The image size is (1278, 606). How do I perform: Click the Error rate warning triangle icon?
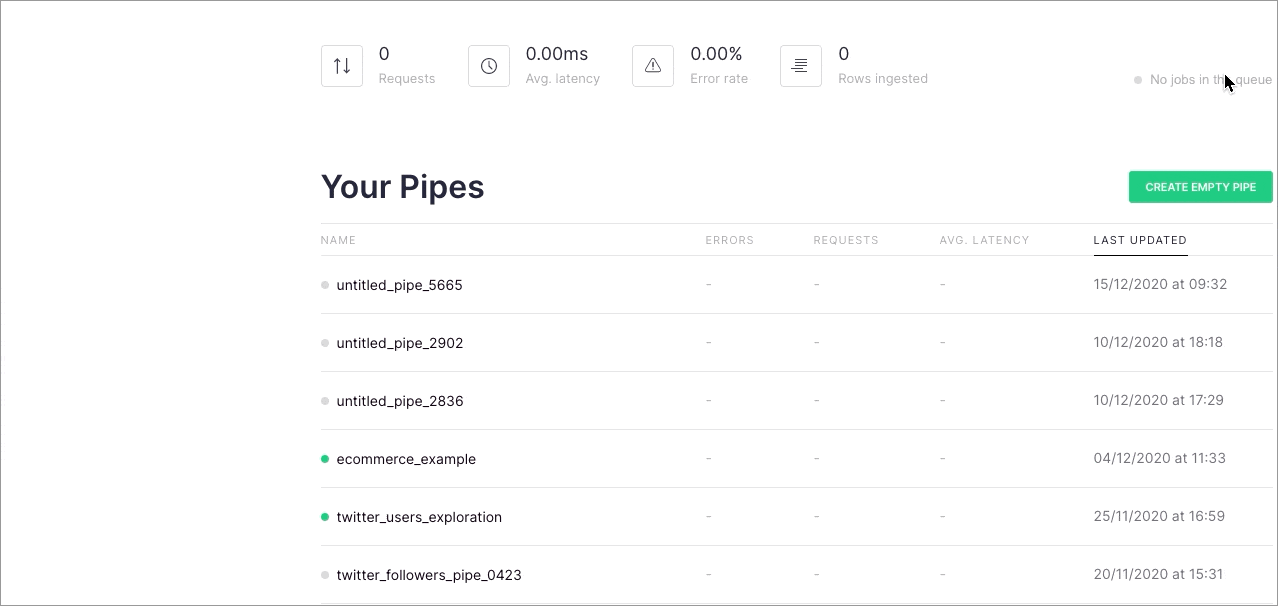[x=653, y=66]
